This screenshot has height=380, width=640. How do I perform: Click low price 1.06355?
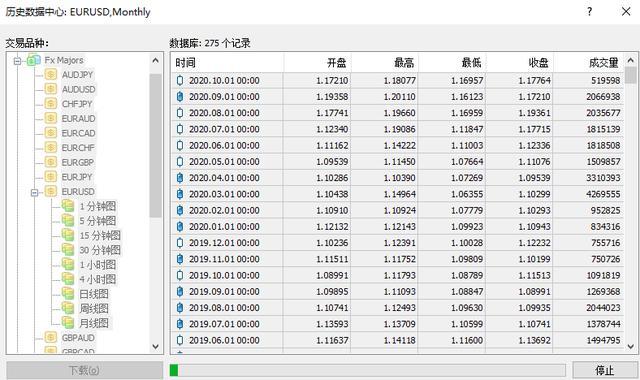[x=467, y=194]
